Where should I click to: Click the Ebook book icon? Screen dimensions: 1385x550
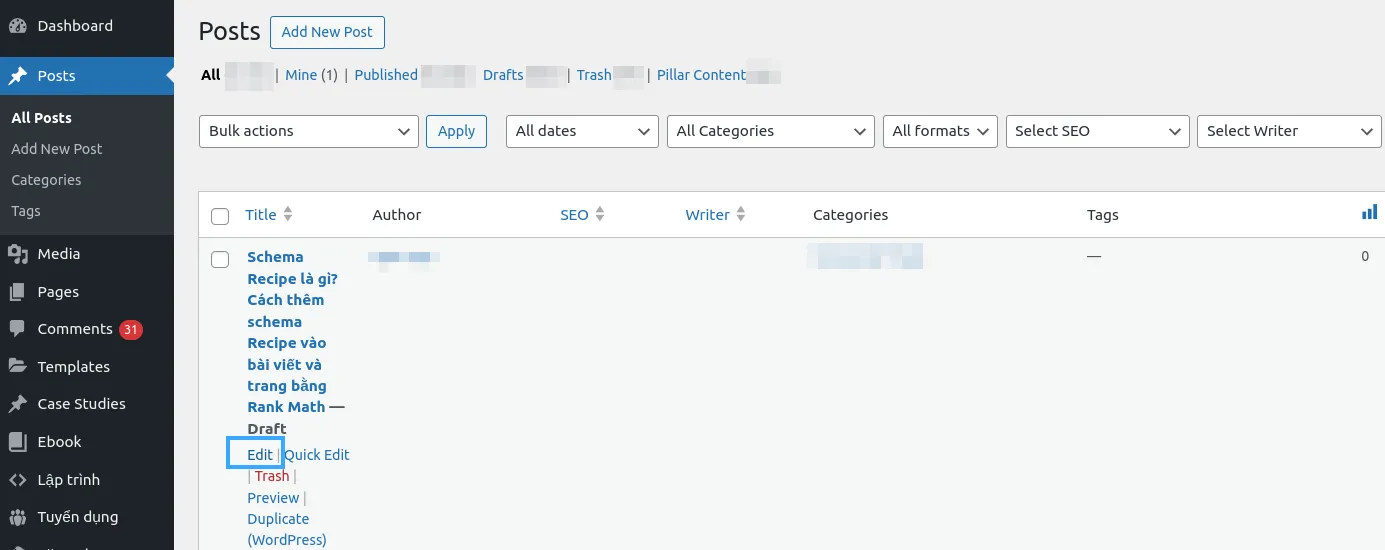18,442
